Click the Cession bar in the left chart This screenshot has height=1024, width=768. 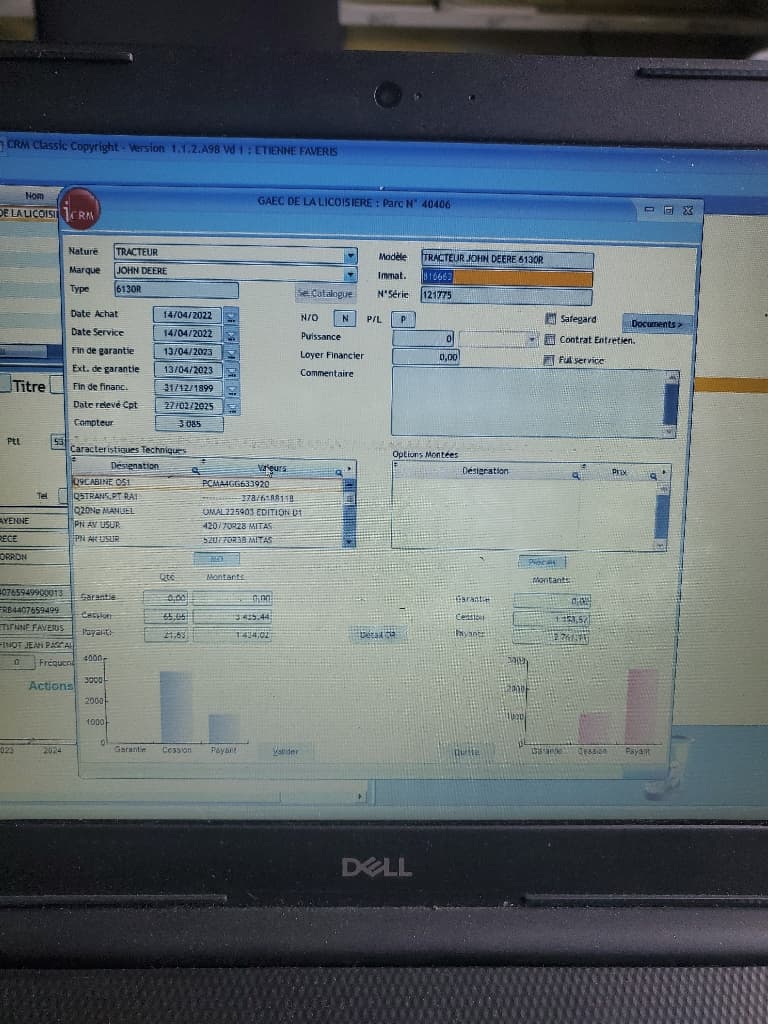pyautogui.click(x=176, y=707)
